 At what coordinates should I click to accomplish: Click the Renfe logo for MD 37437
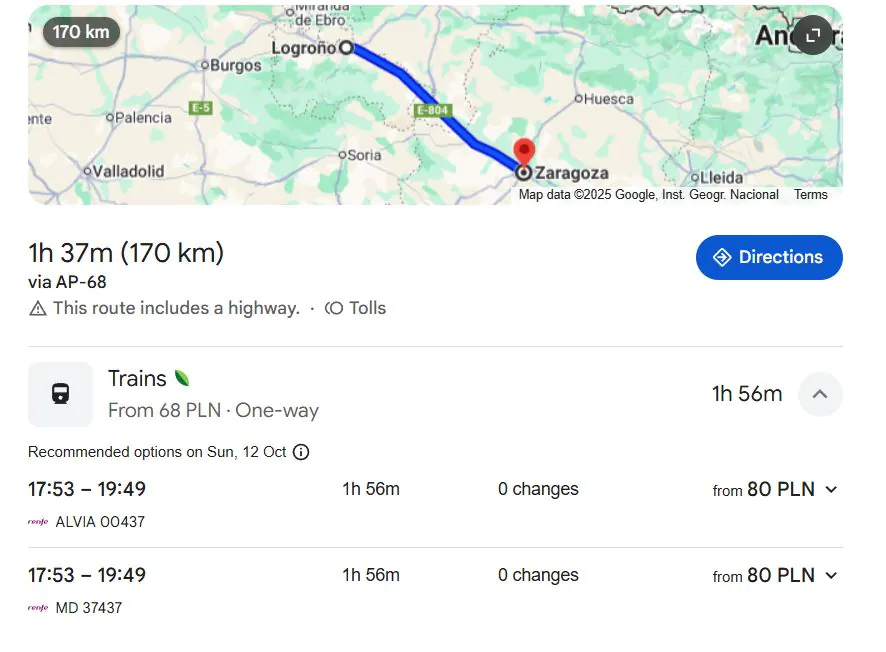click(38, 608)
